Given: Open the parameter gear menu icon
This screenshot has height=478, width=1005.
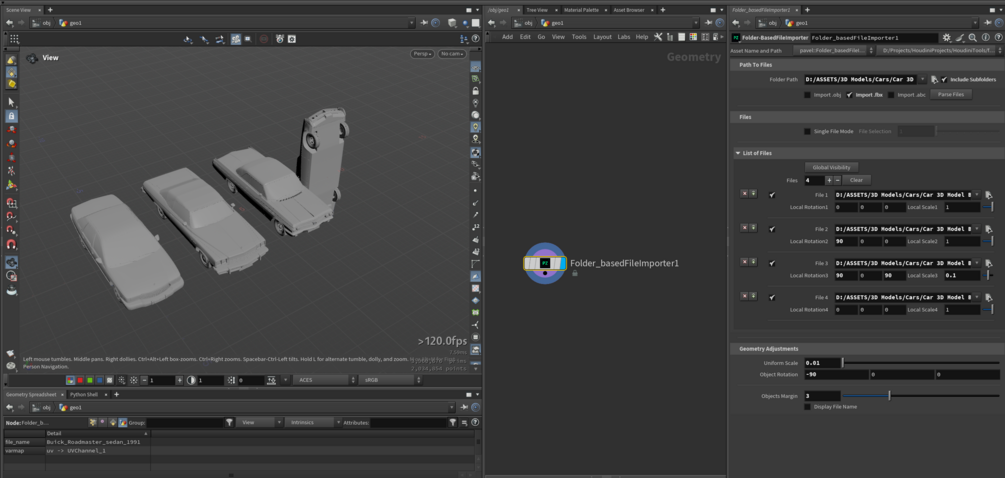Looking at the screenshot, I should (947, 38).
